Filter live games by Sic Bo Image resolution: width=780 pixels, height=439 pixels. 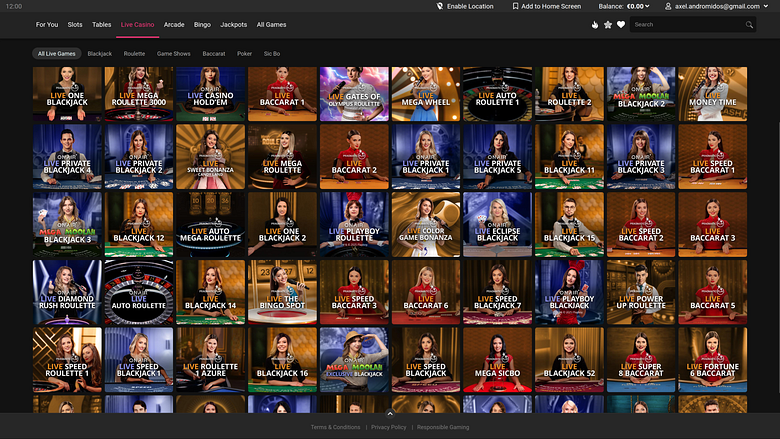click(x=272, y=54)
